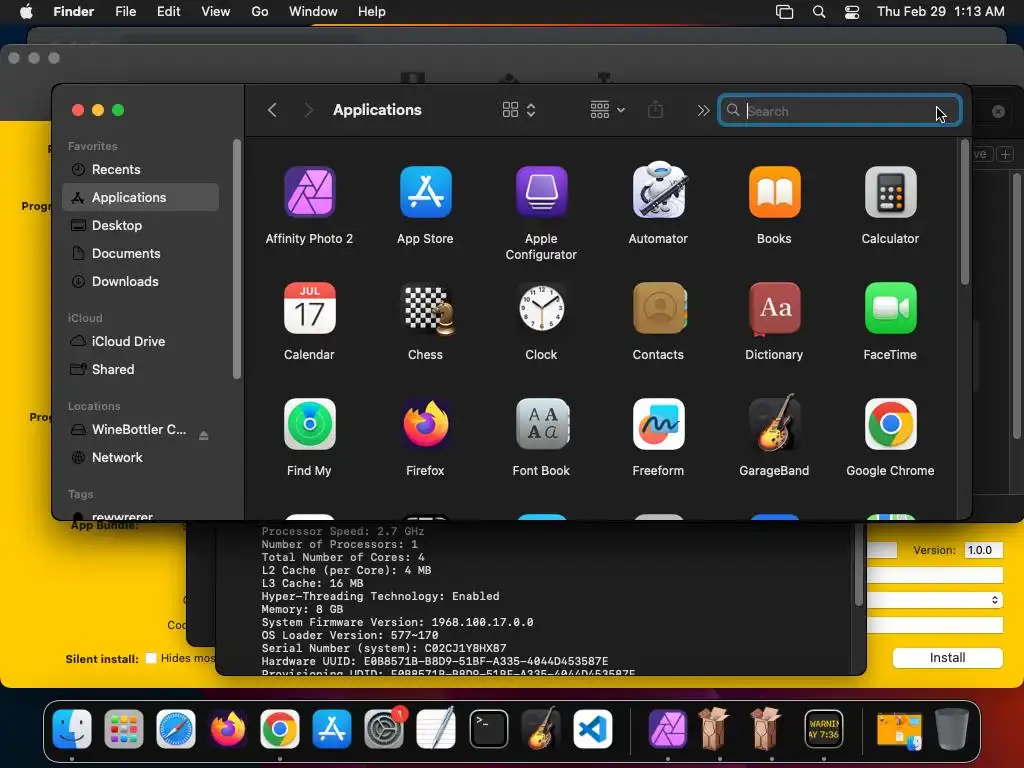Viewport: 1024px width, 768px height.
Task: Click the Memory: 8 GB line
Action: pyautogui.click(x=302, y=609)
